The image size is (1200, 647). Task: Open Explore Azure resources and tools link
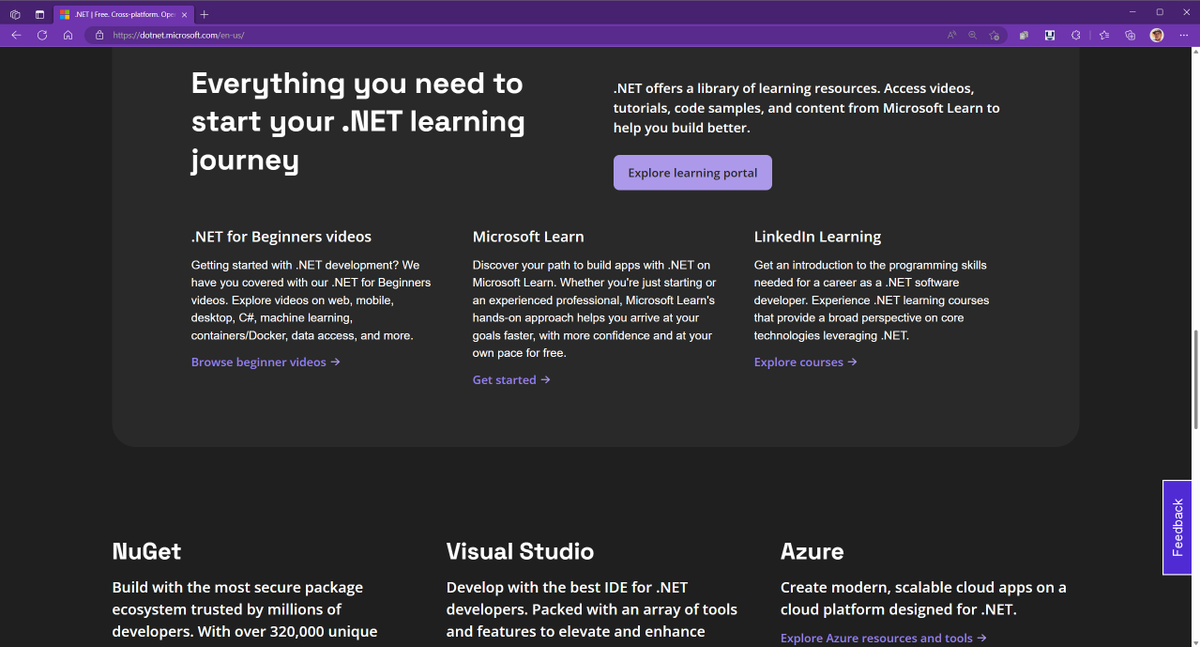(883, 638)
